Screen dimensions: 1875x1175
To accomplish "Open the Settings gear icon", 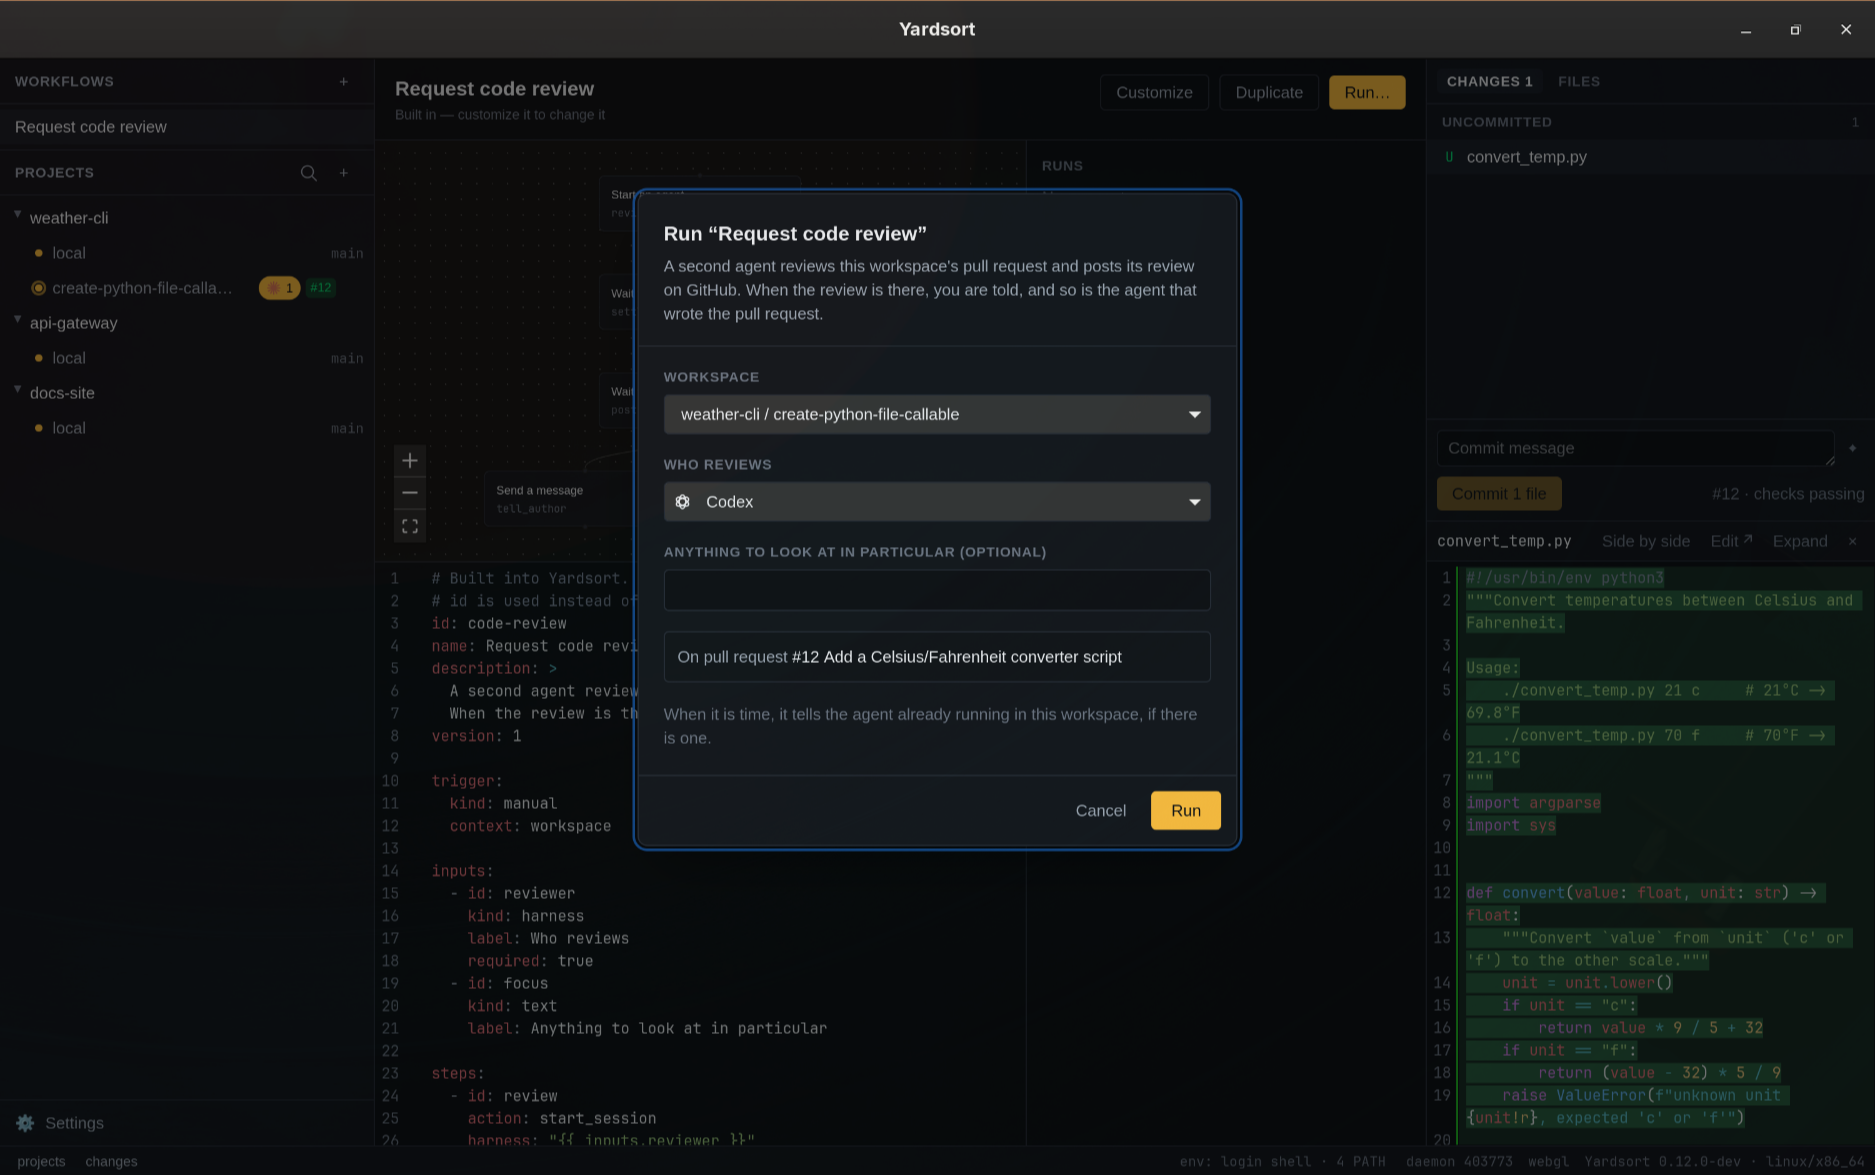I will (26, 1123).
